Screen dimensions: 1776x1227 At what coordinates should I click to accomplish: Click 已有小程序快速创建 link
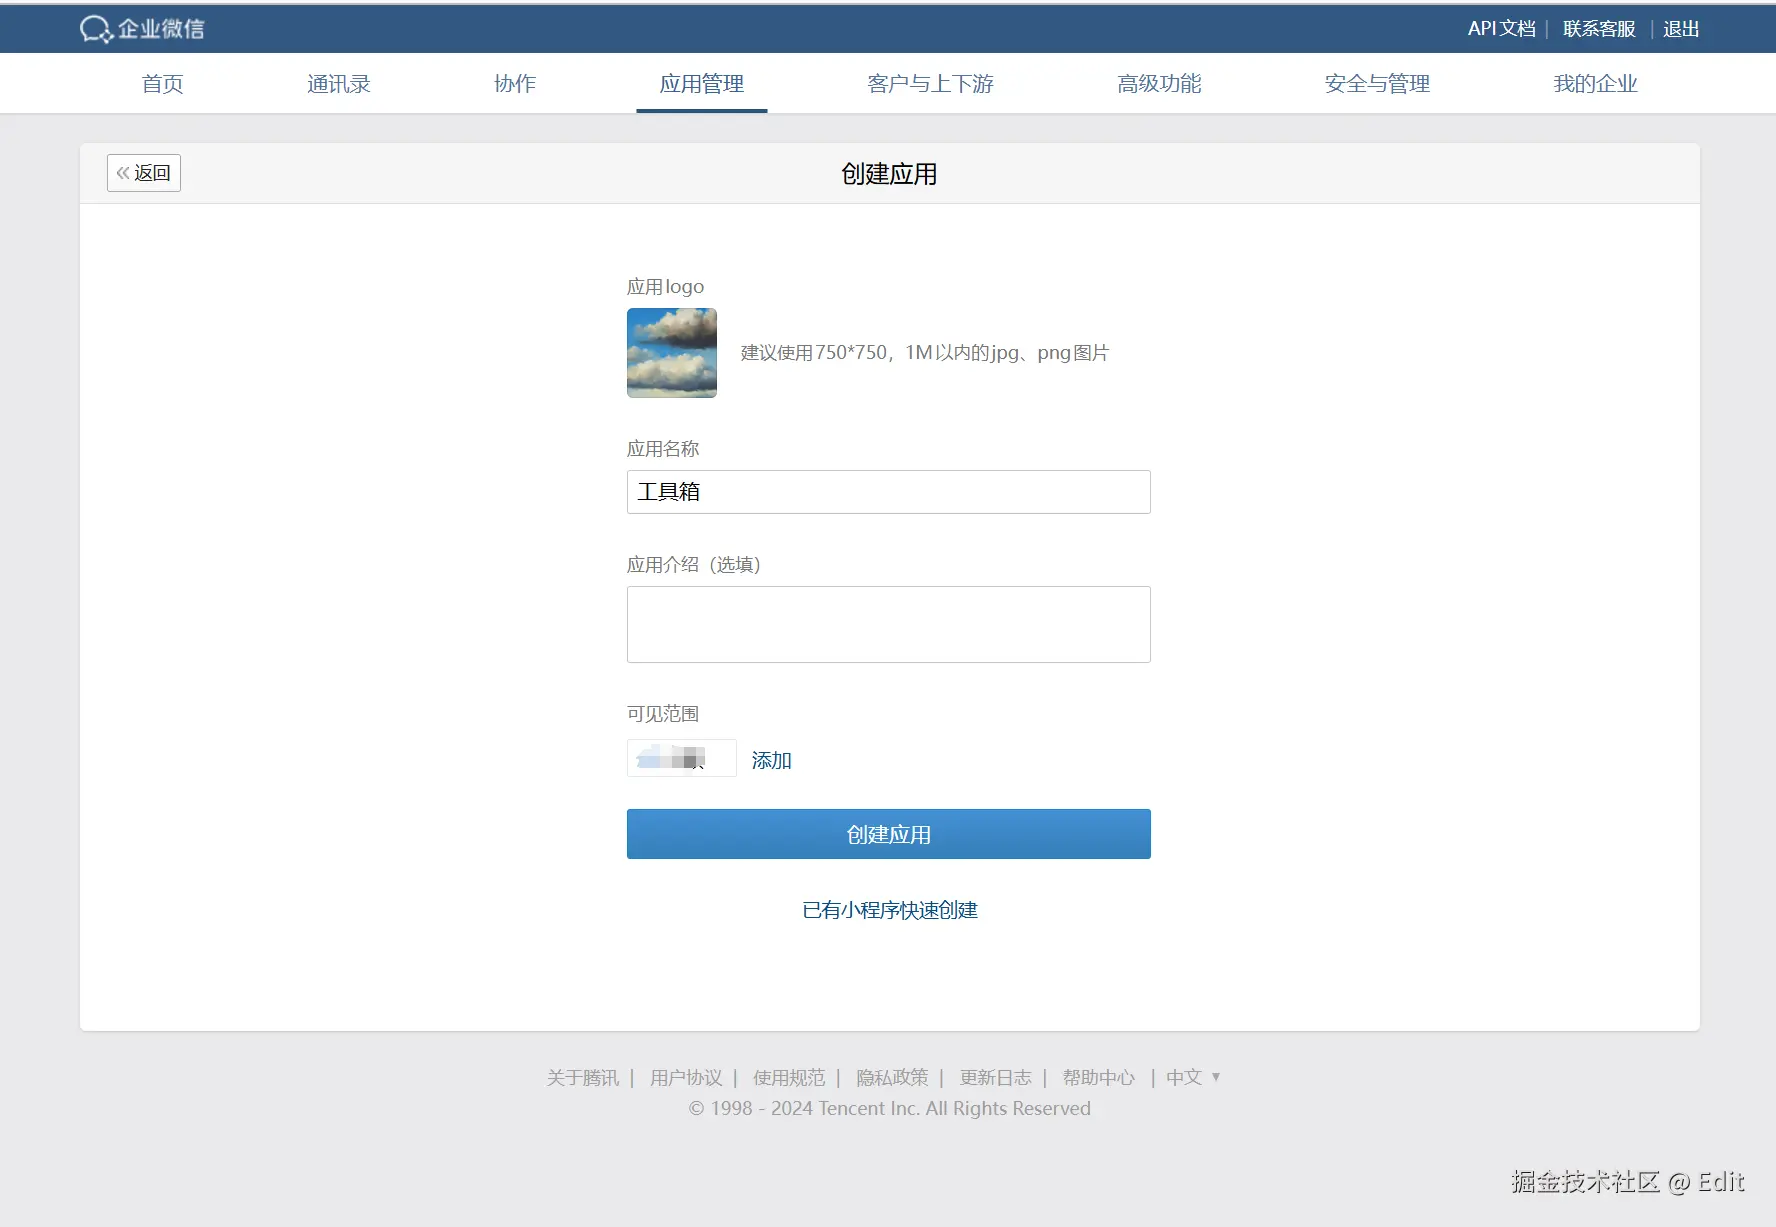[888, 910]
